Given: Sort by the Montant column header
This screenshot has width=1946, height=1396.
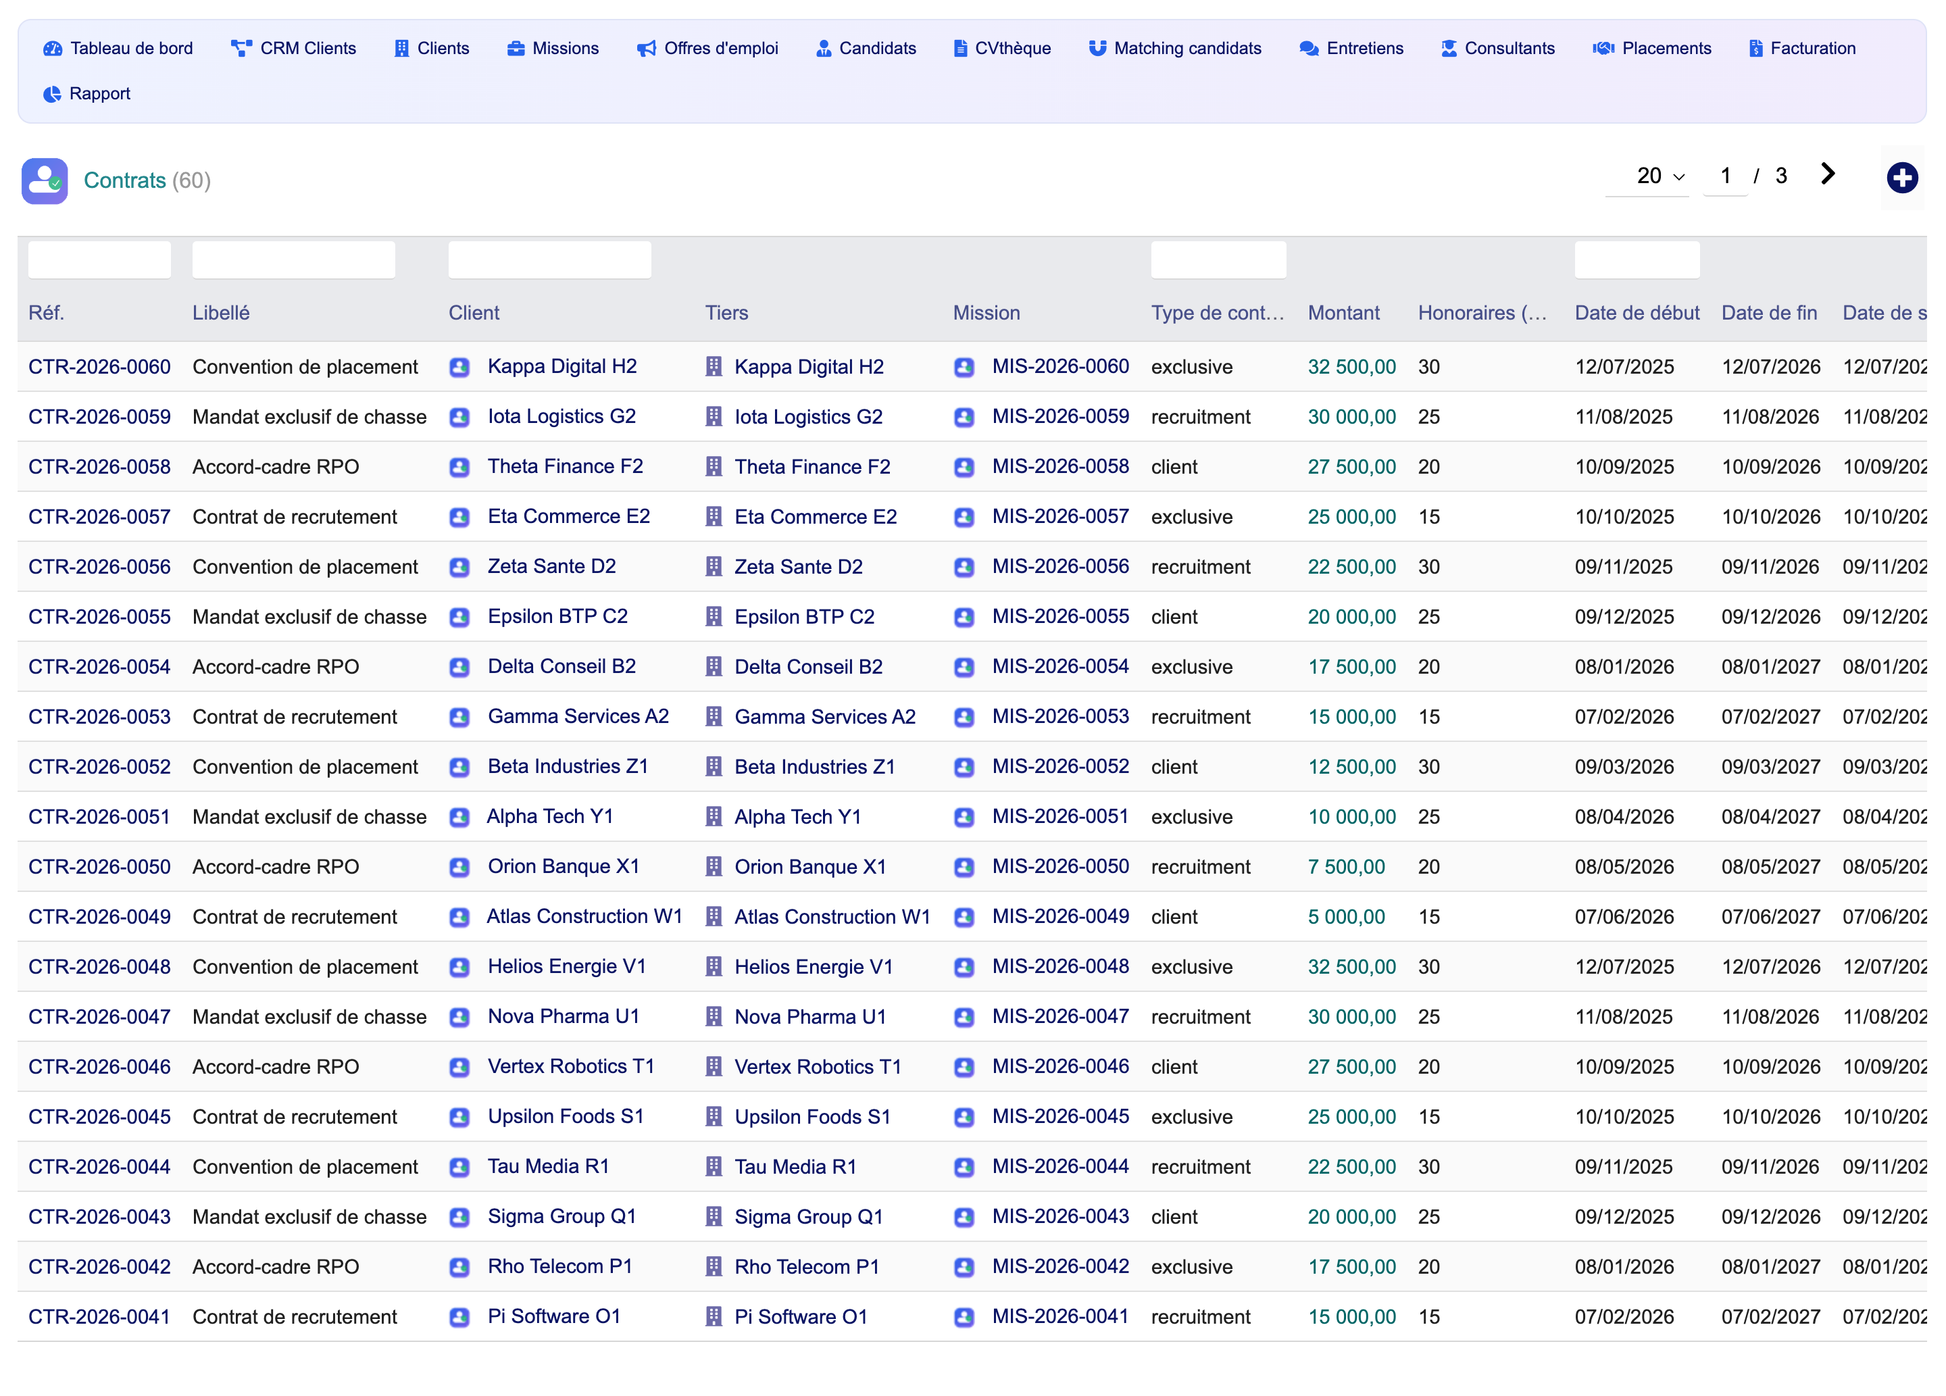Looking at the screenshot, I should [x=1343, y=313].
